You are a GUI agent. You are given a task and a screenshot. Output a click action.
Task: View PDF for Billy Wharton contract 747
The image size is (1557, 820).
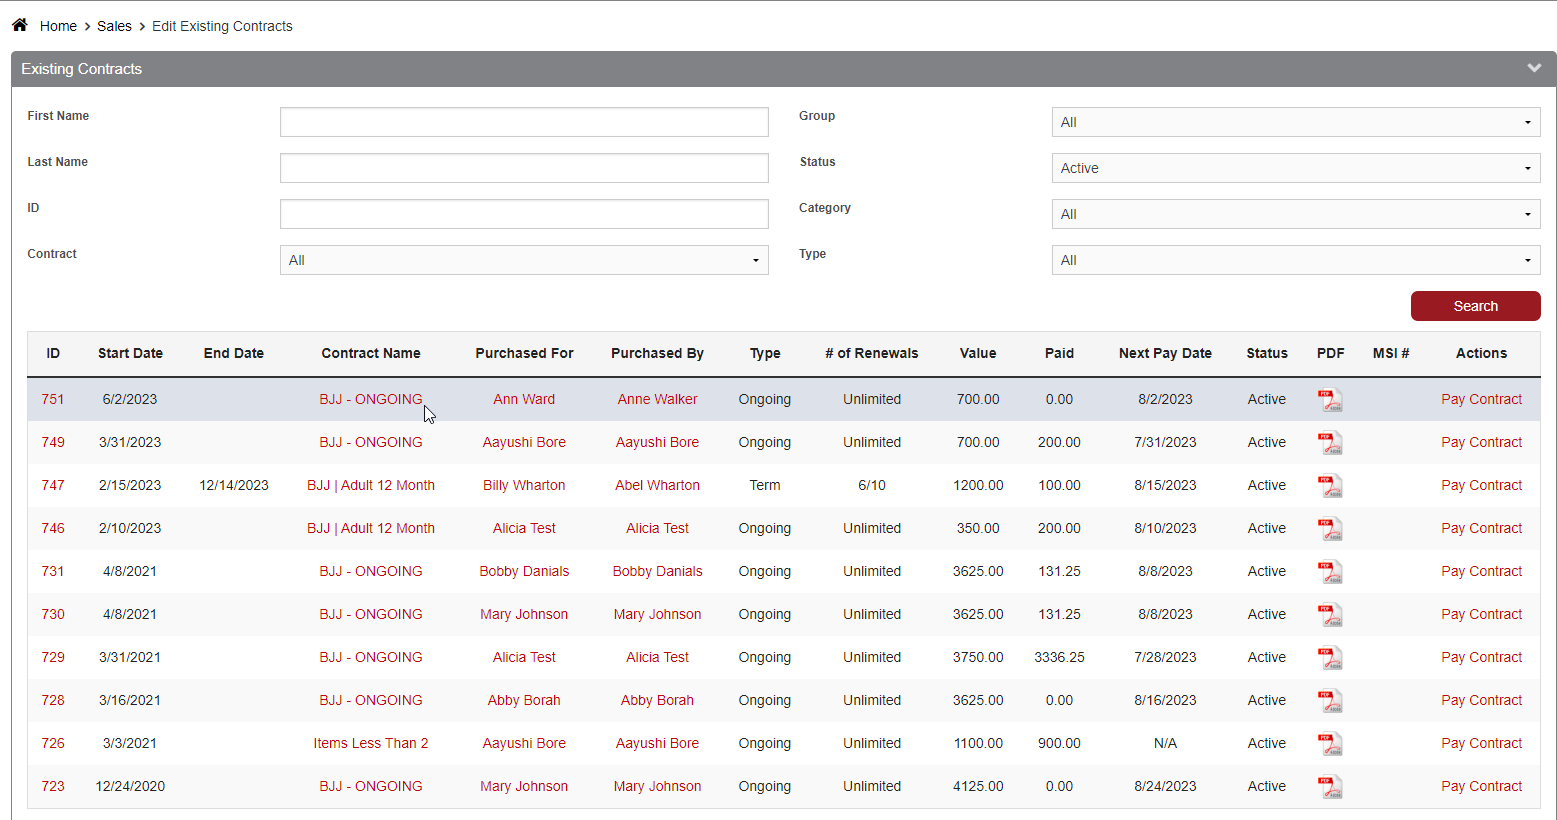point(1329,486)
